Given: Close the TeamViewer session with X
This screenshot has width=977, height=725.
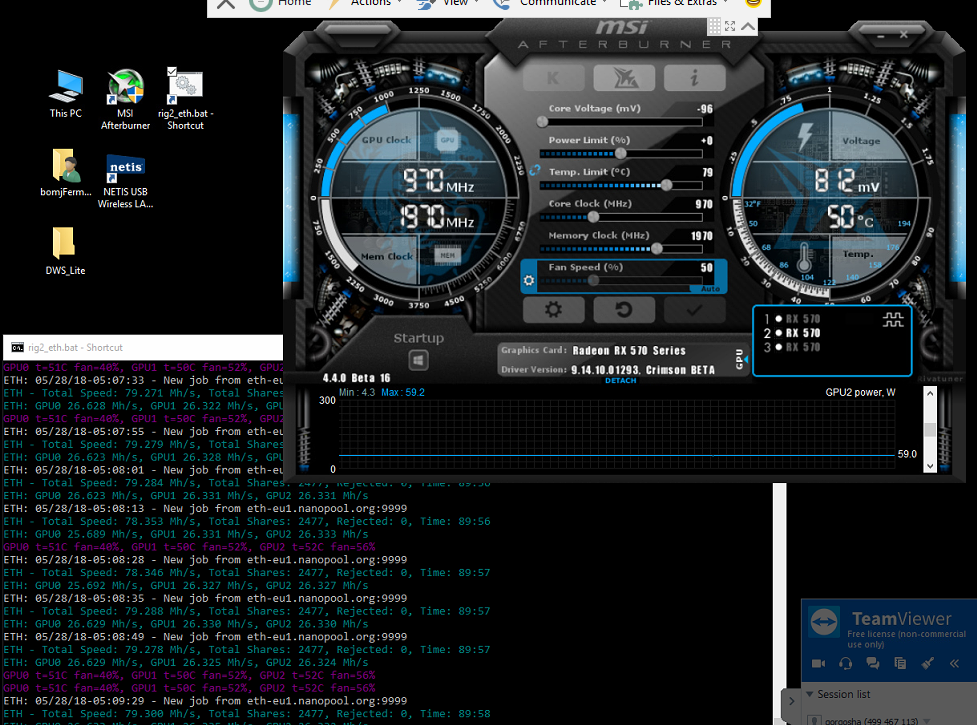Looking at the screenshot, I should pos(226,4).
